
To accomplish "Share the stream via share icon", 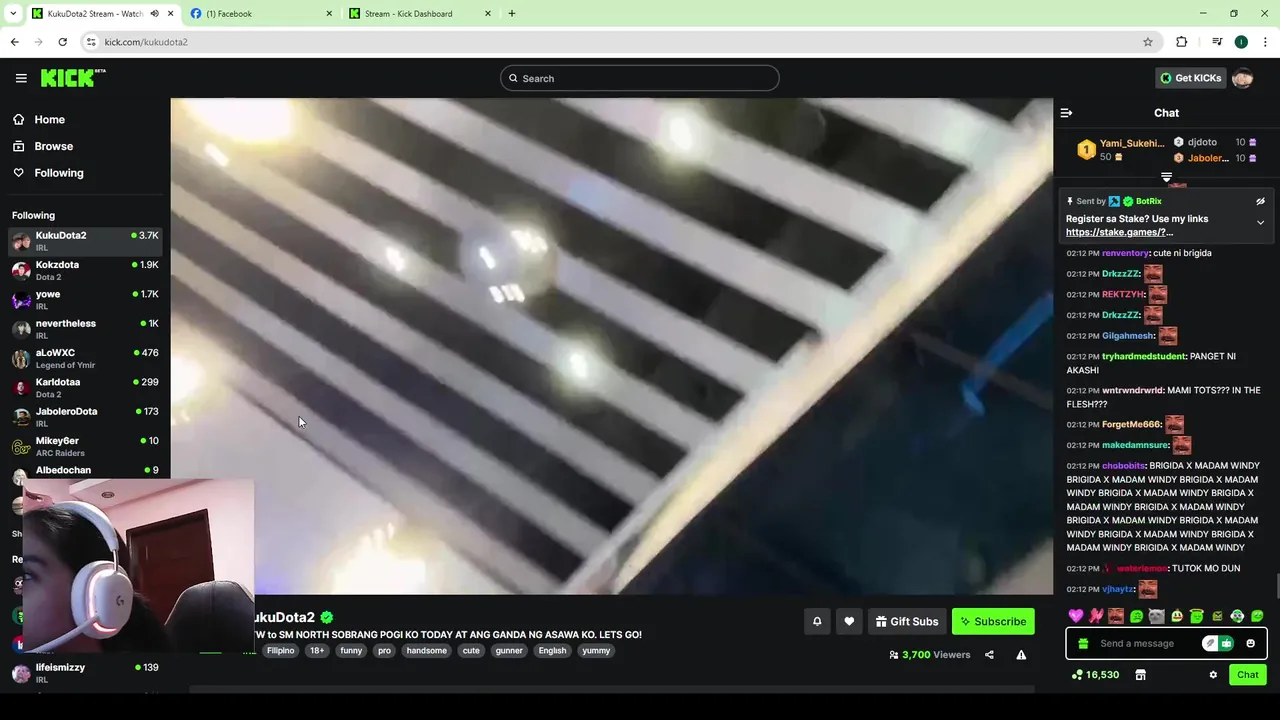I will (989, 655).
